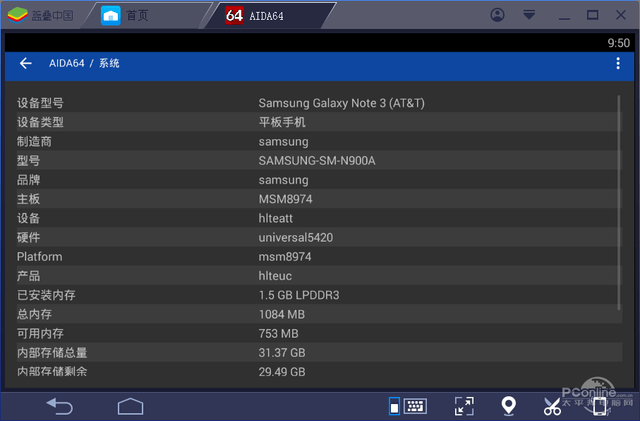
Task: Click the SAMSUNG-SM-N900A model value
Action: point(317,160)
